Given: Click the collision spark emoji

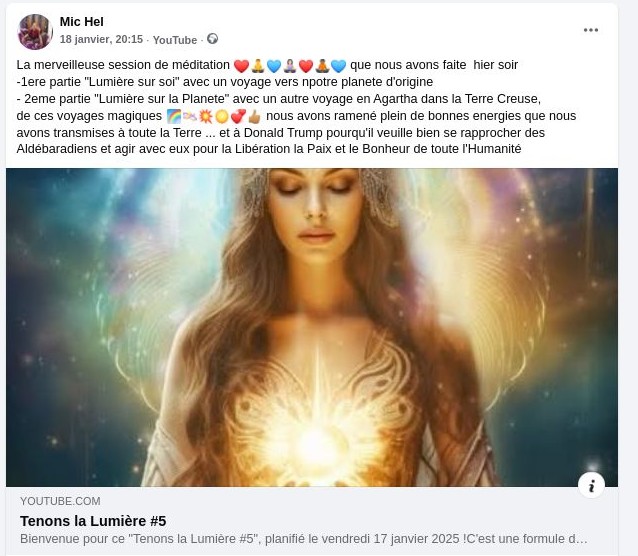Looking at the screenshot, I should 206,116.
